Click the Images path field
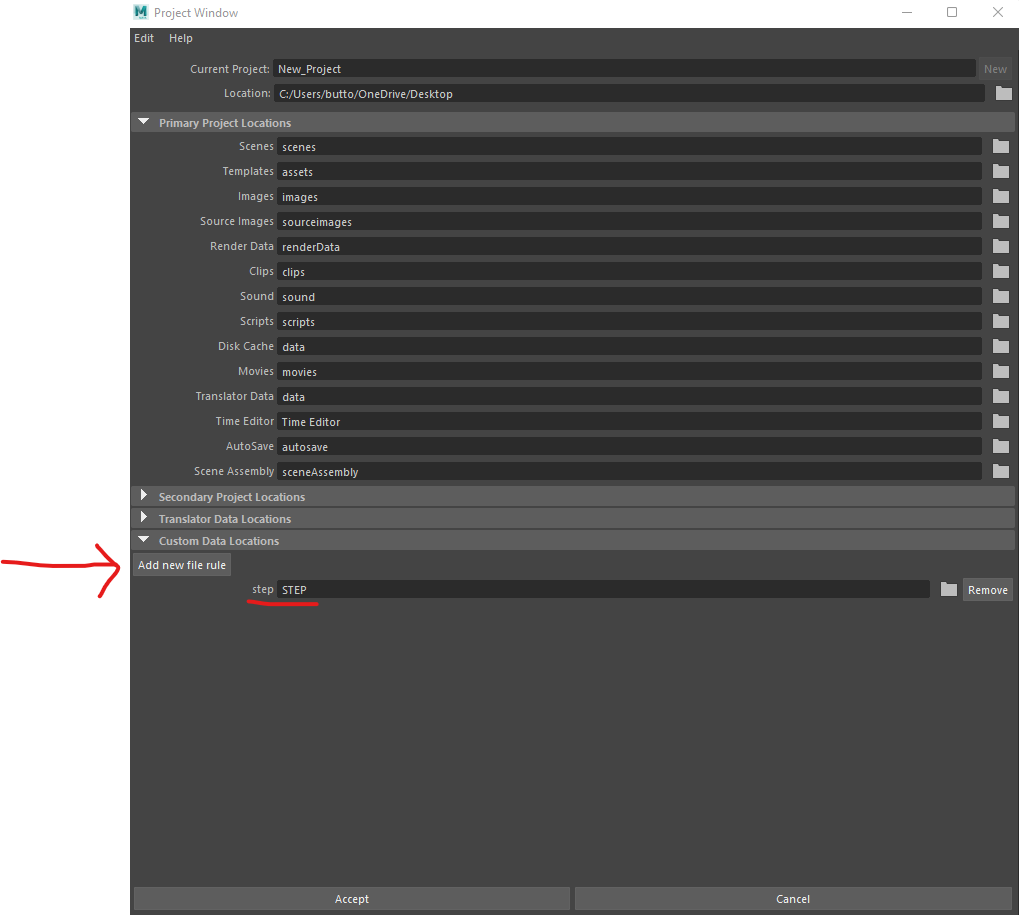 629,197
